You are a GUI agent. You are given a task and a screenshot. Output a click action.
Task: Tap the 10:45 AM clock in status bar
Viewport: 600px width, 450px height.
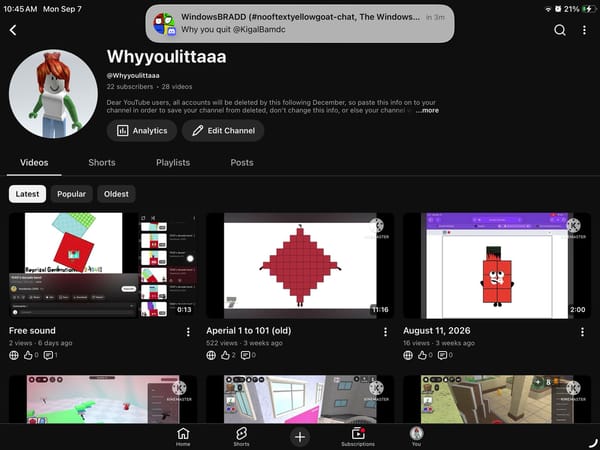(20, 9)
